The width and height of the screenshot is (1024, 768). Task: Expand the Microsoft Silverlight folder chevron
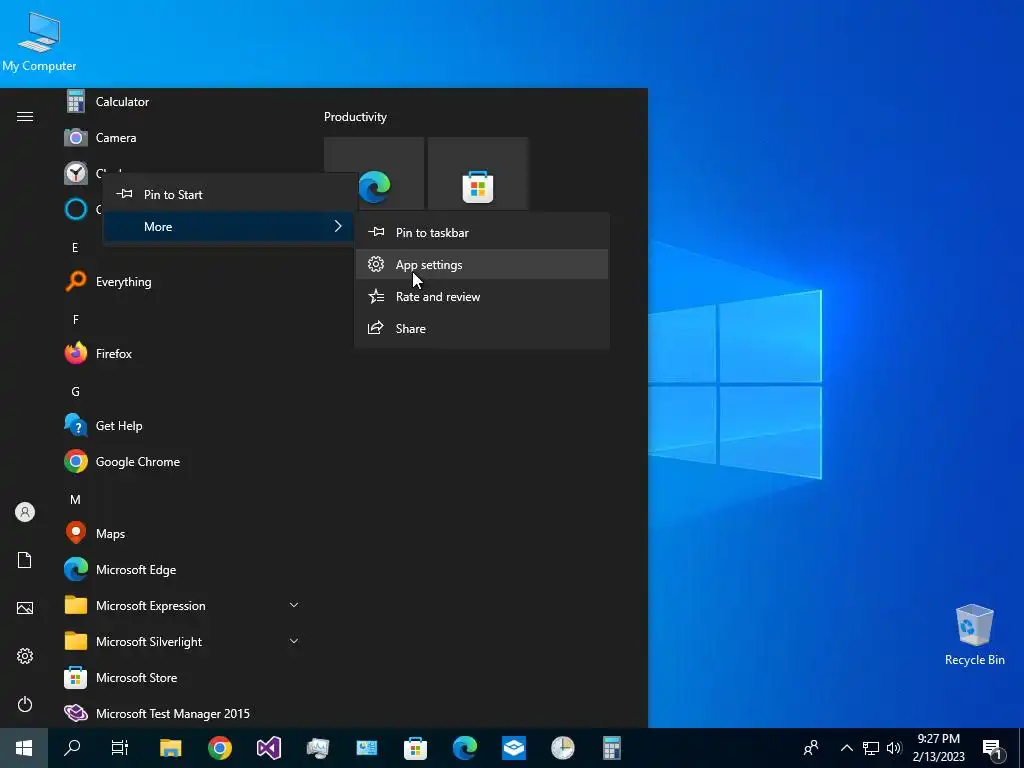[x=294, y=641]
